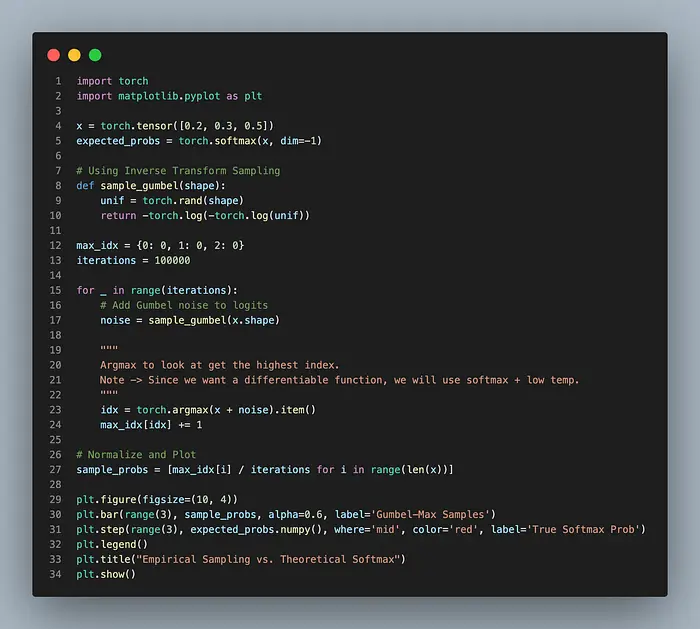
Task: Click line number 13 in the gutter
Action: pyautogui.click(x=55, y=260)
